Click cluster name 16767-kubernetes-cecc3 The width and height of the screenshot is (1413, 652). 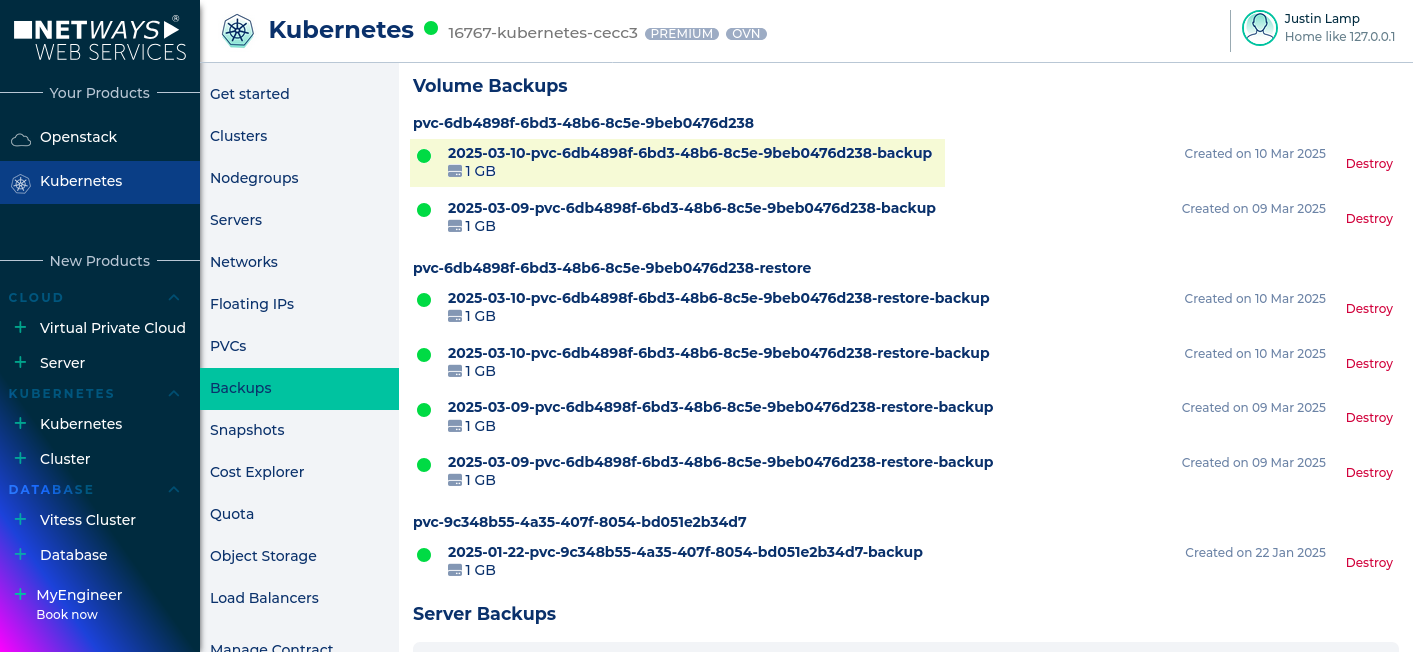(543, 33)
